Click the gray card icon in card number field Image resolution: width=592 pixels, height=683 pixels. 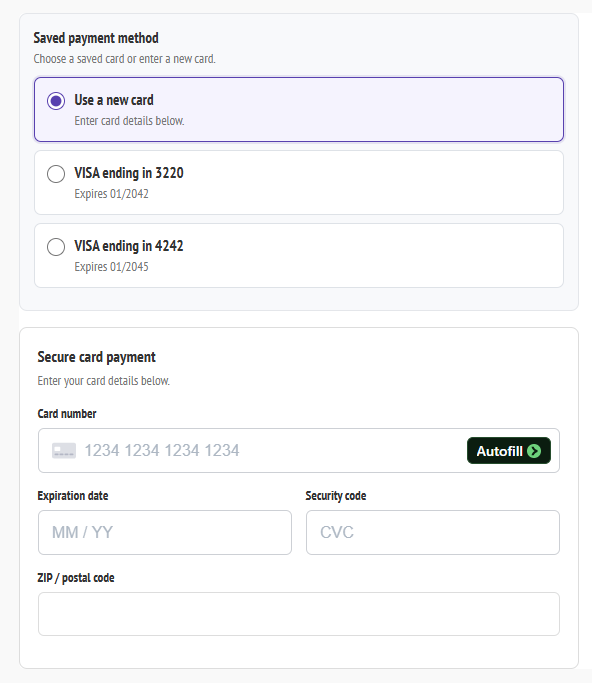(64, 450)
